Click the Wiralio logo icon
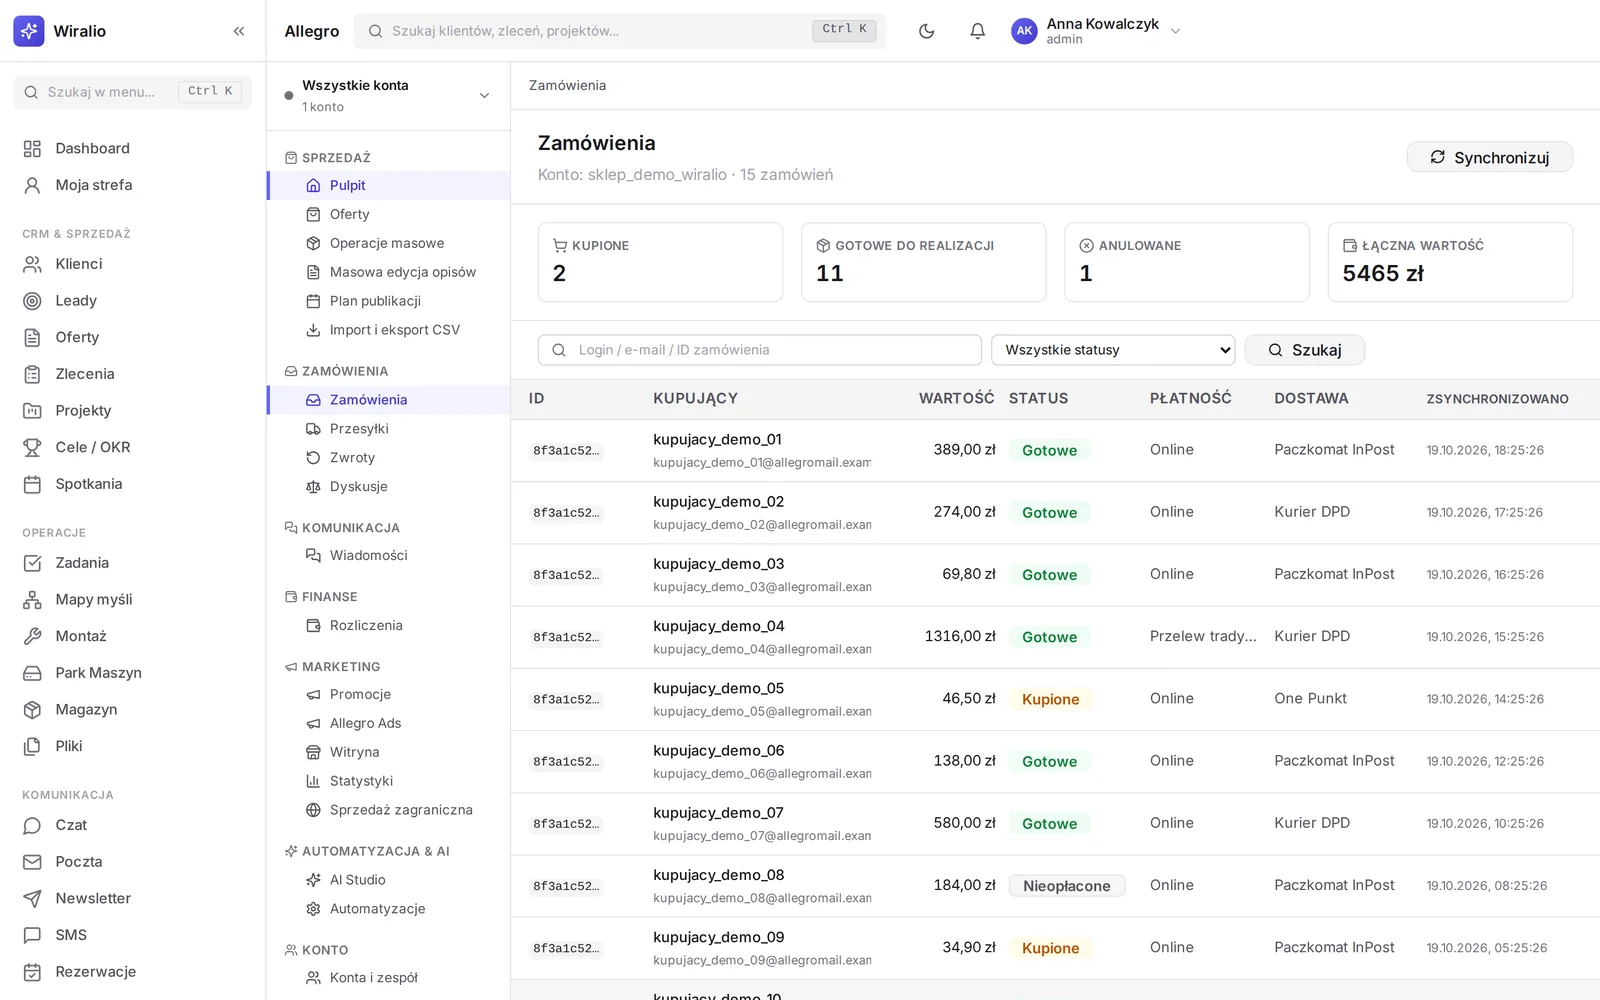 (x=29, y=31)
